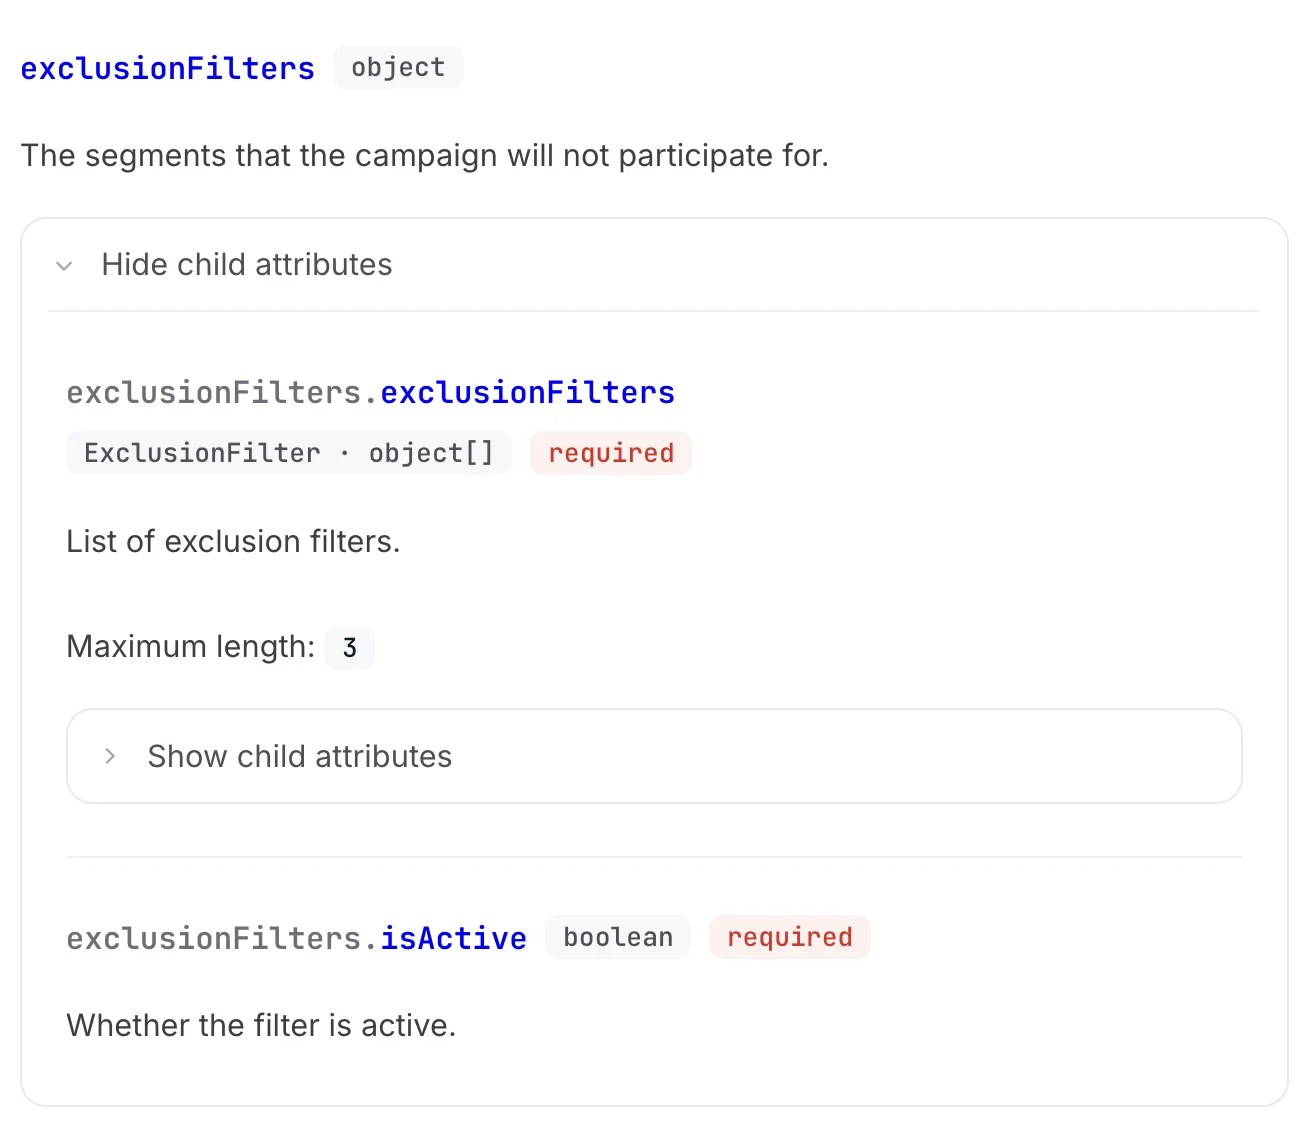This screenshot has height=1135, width=1302.
Task: Click the object type badge next to exclusionFilters
Action: coord(397,67)
